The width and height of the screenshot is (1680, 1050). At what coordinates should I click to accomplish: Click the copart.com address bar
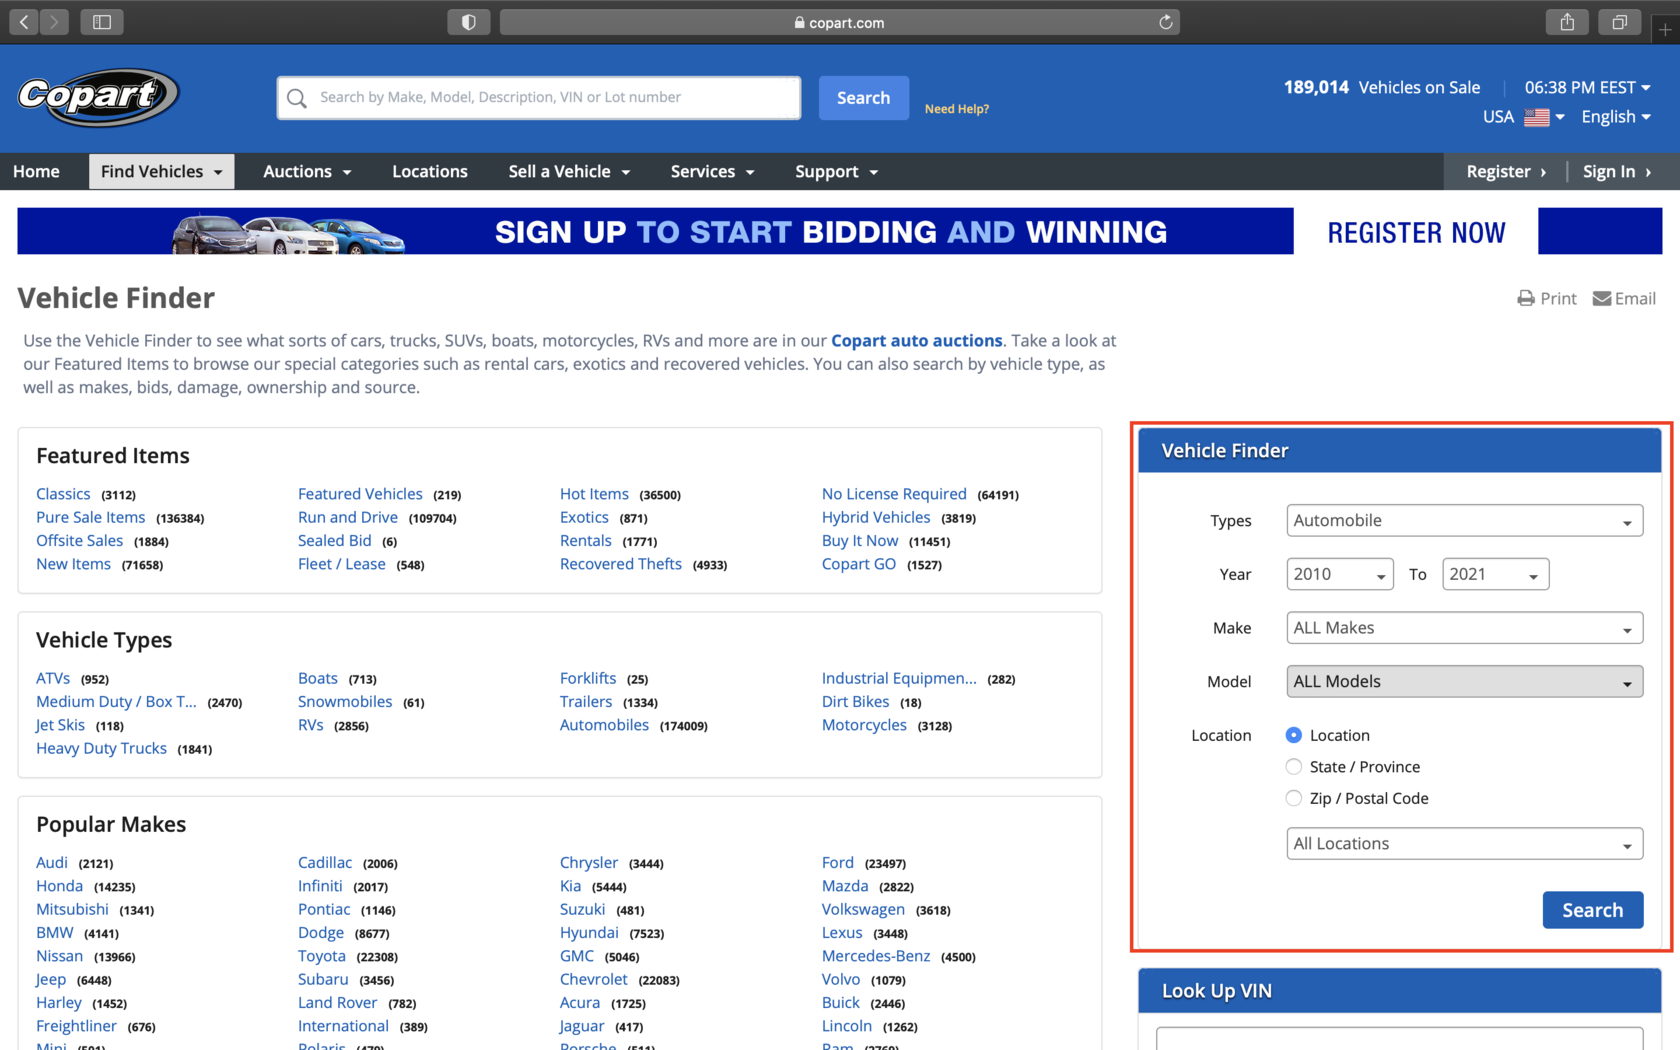coord(840,22)
